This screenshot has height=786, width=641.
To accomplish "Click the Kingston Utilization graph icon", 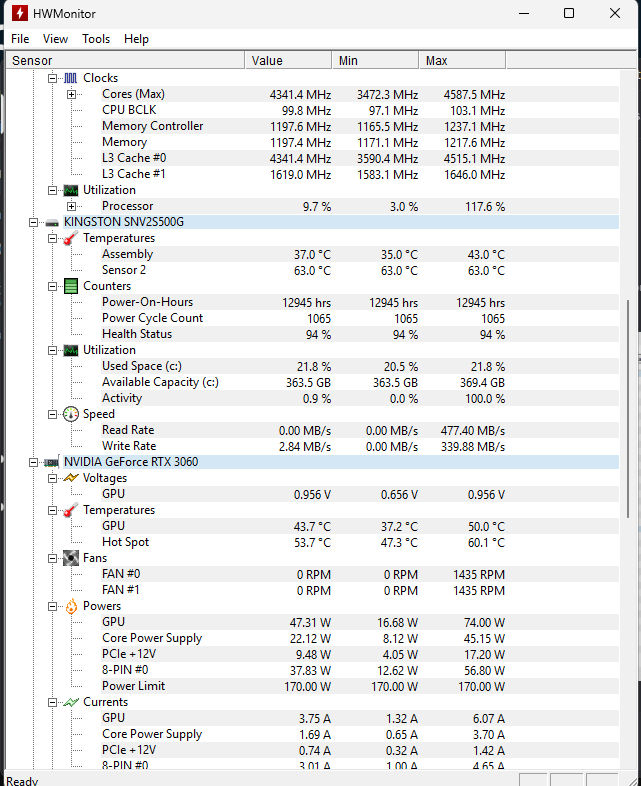I will pos(71,350).
